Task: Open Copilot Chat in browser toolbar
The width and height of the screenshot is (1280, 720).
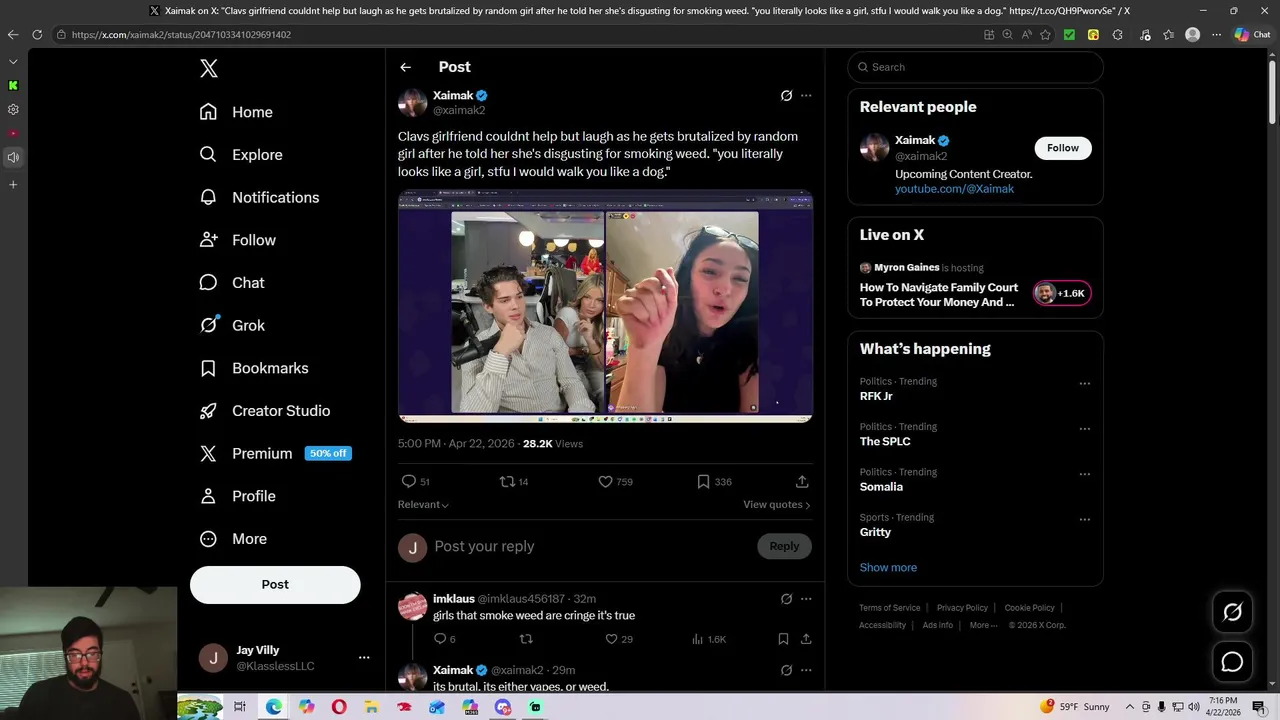Action: pos(1252,34)
